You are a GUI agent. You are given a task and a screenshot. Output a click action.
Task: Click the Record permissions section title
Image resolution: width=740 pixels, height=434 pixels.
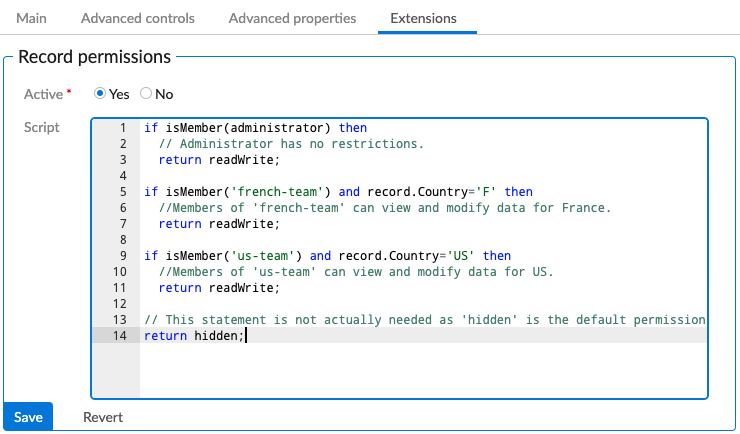coord(95,57)
